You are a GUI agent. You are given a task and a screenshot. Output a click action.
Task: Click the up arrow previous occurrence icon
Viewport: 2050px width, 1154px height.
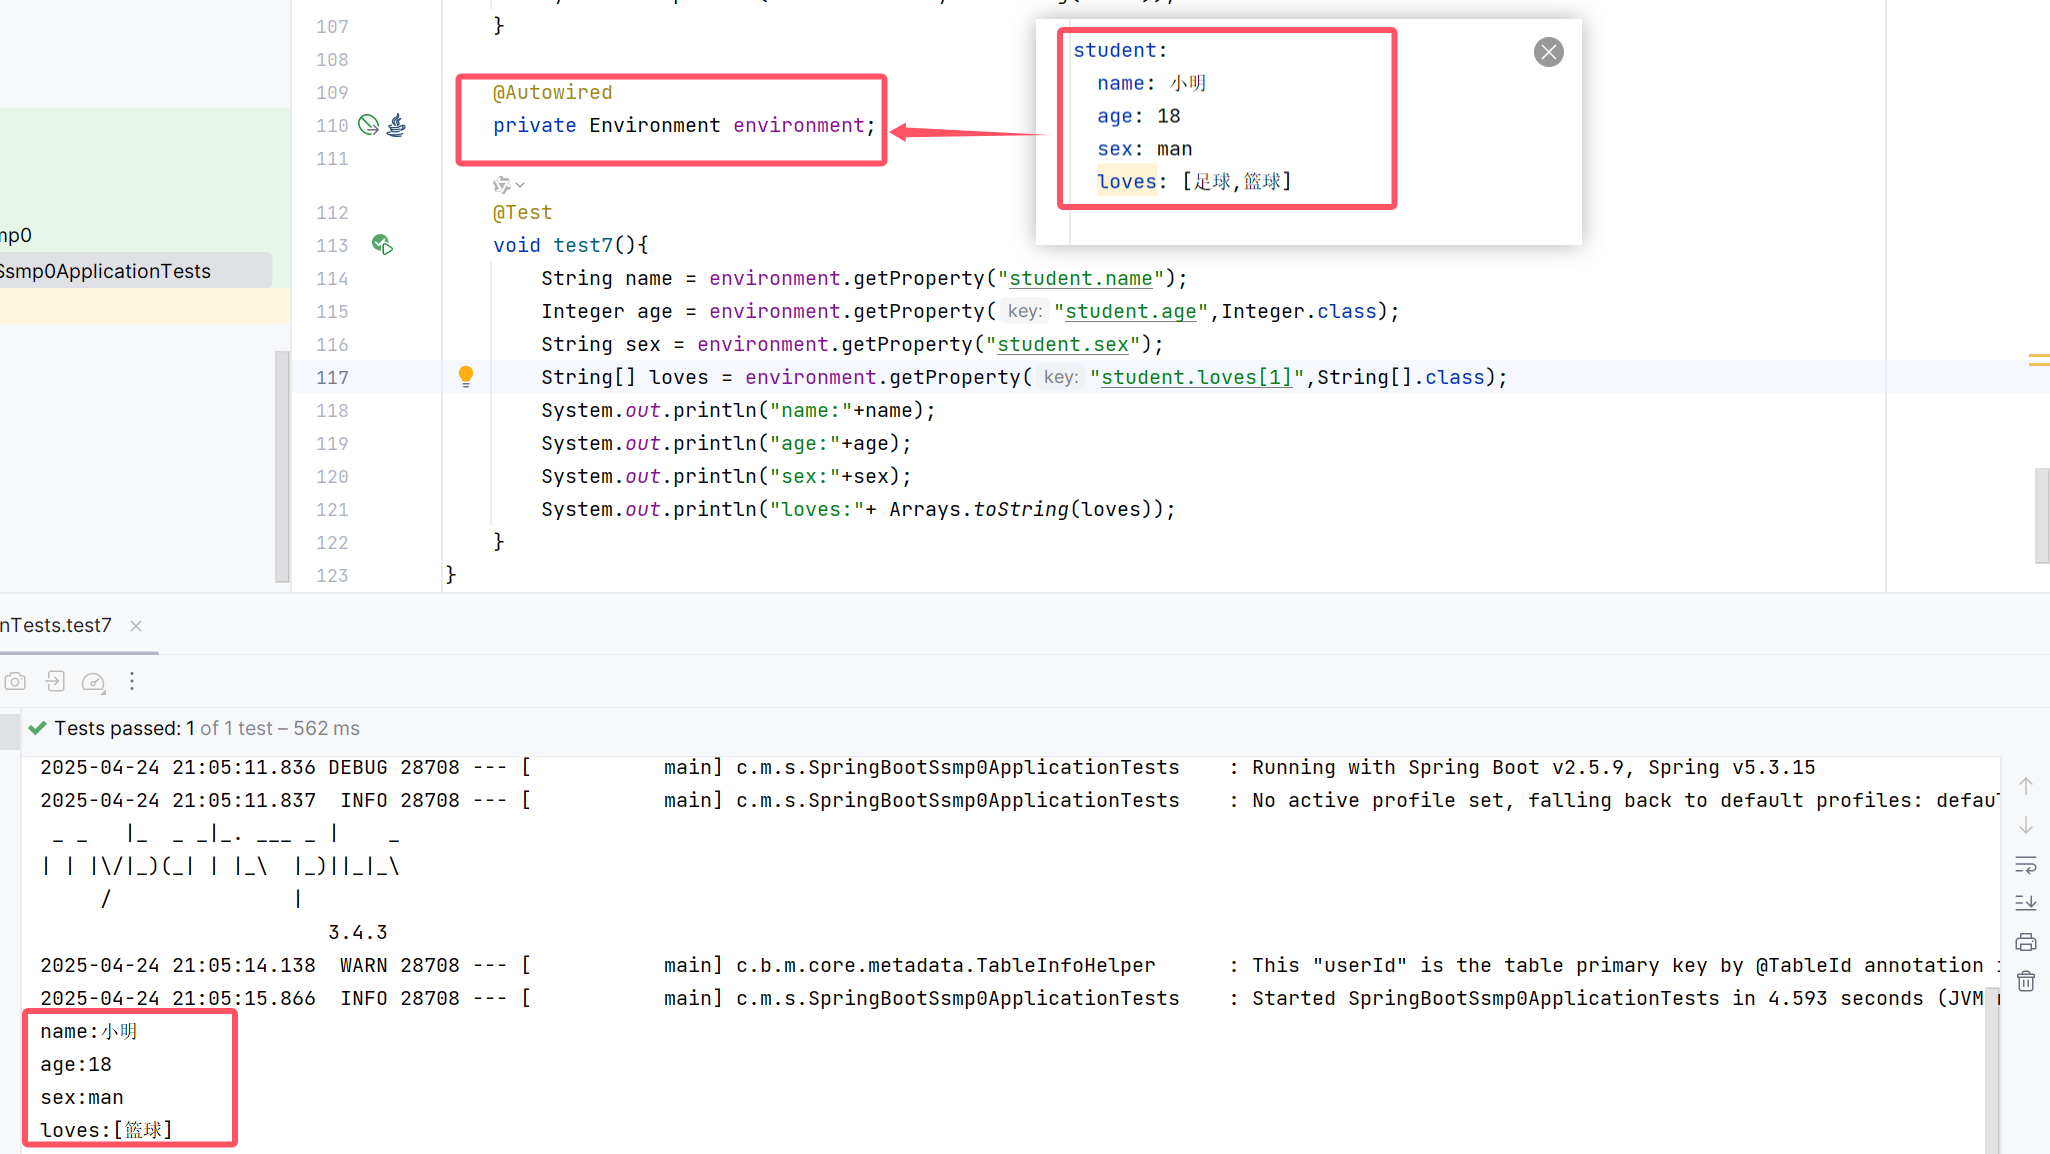click(2026, 786)
